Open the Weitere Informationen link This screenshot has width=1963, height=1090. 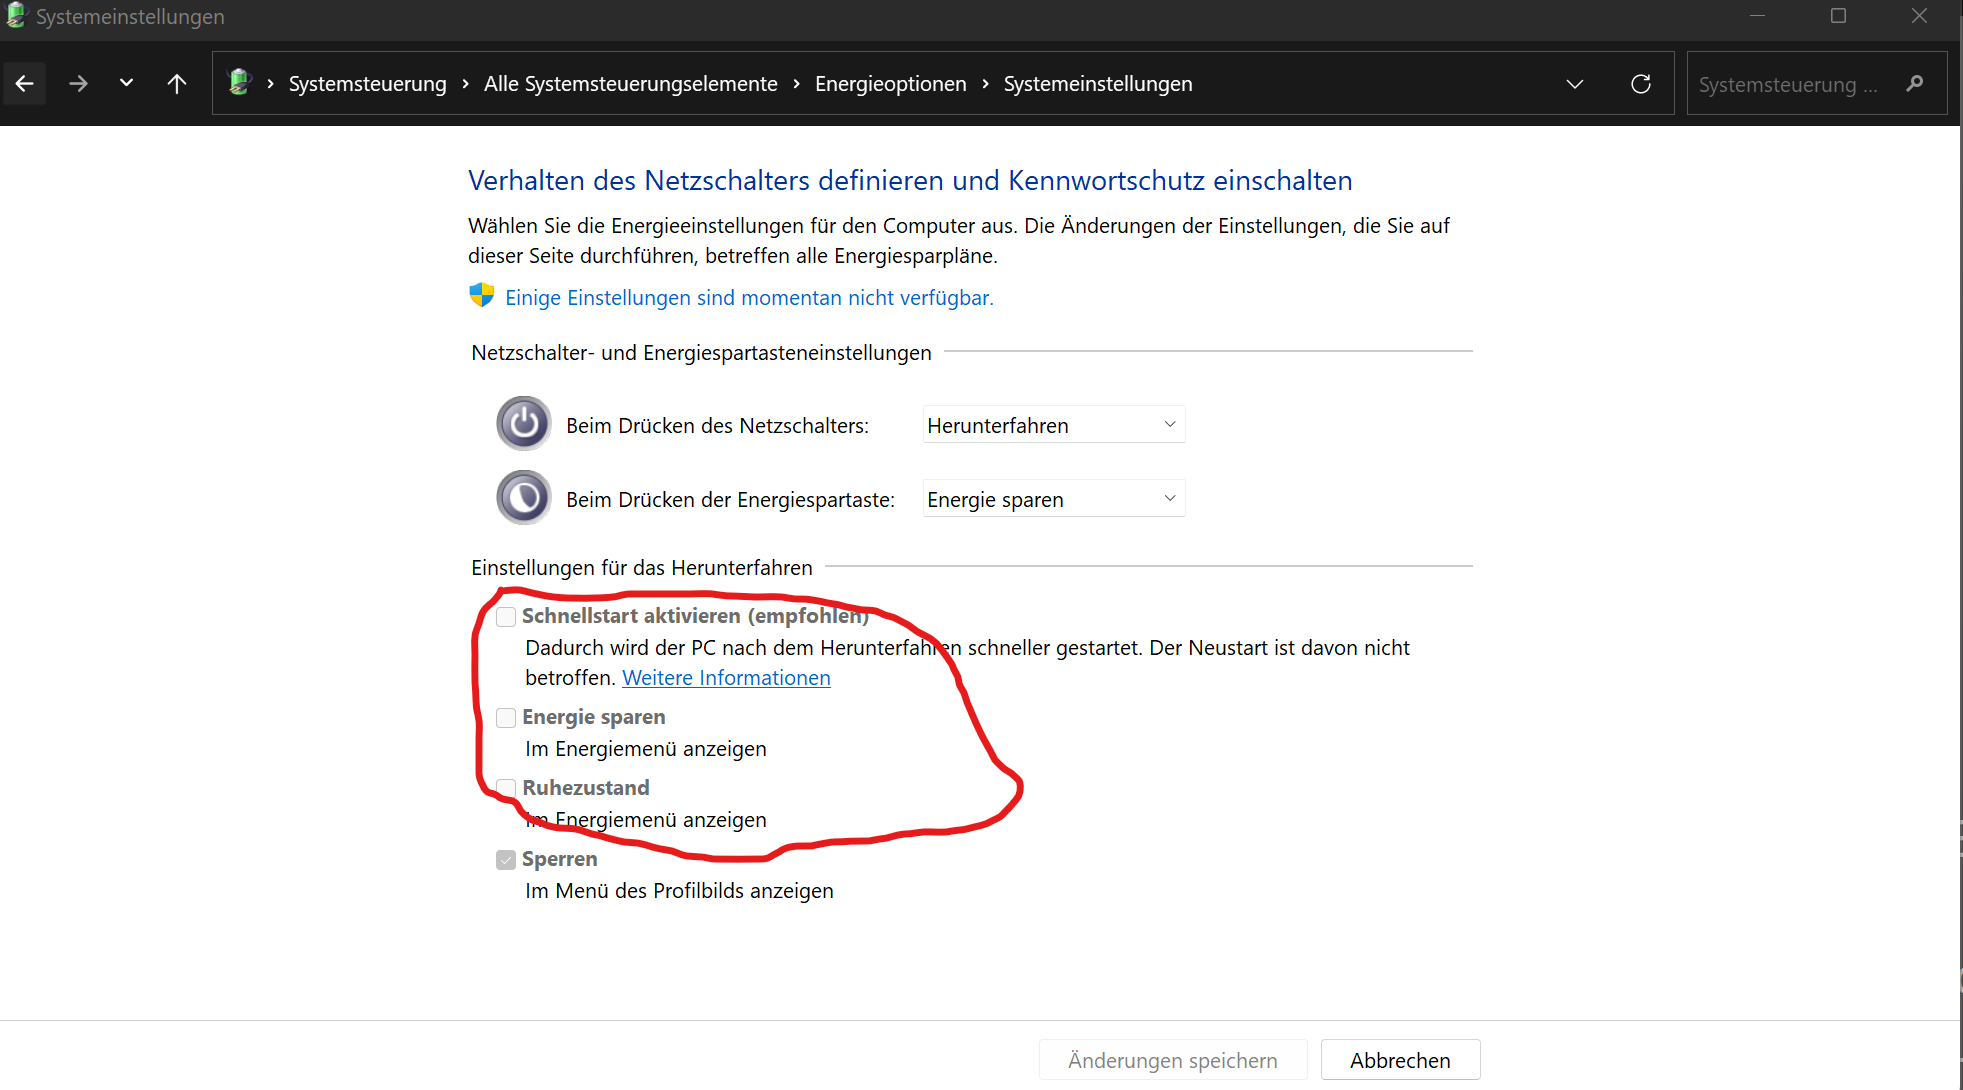click(x=726, y=678)
